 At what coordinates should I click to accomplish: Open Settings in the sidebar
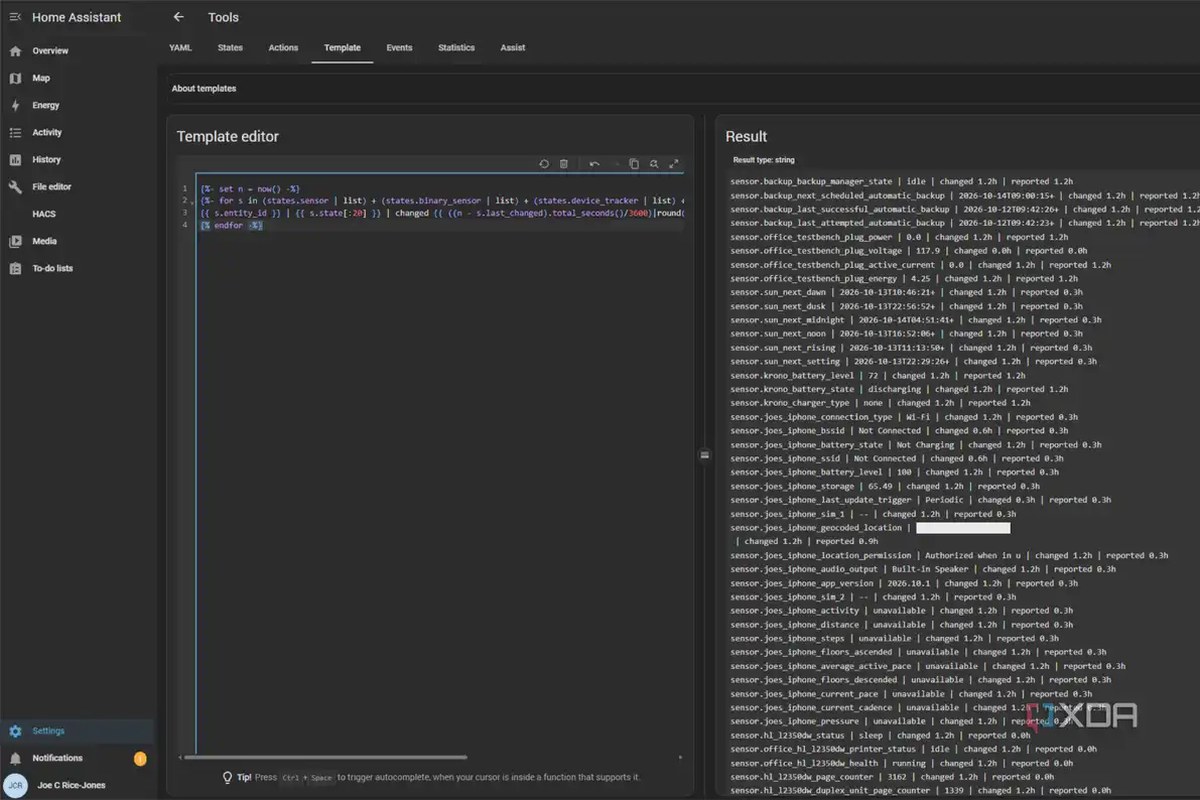point(78,731)
